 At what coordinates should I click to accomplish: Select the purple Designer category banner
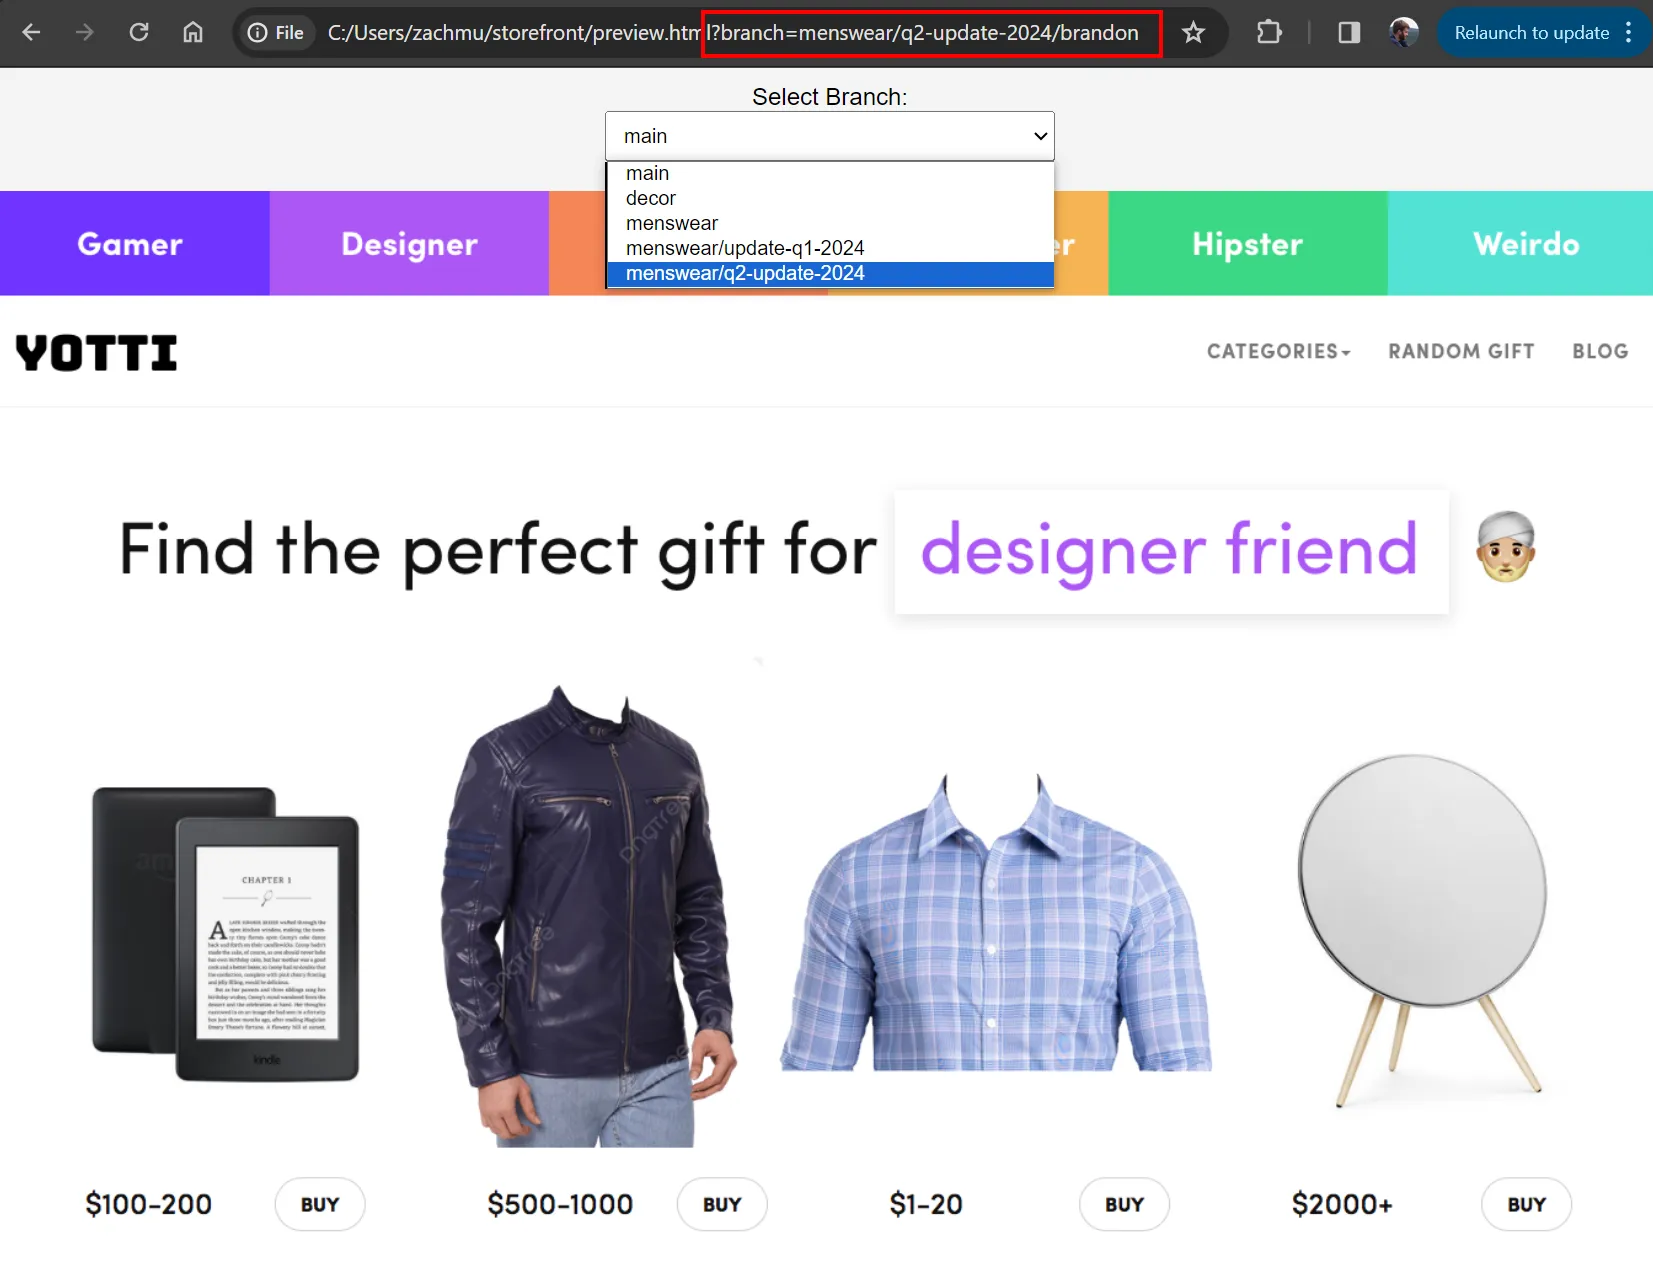[408, 243]
